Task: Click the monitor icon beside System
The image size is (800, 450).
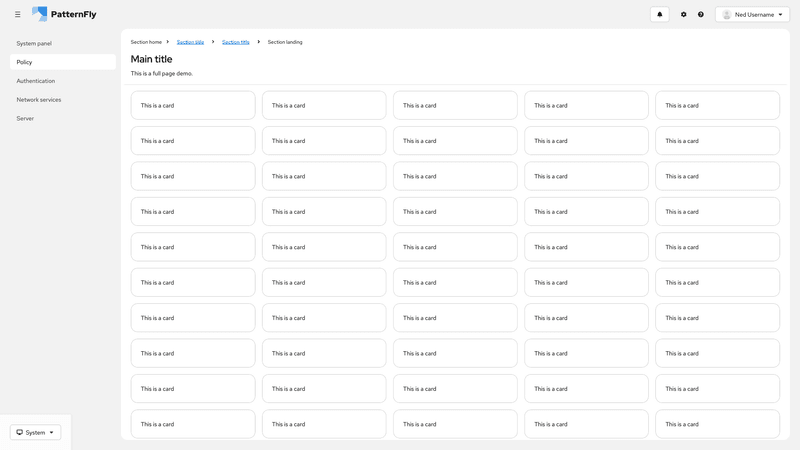Action: (20, 432)
